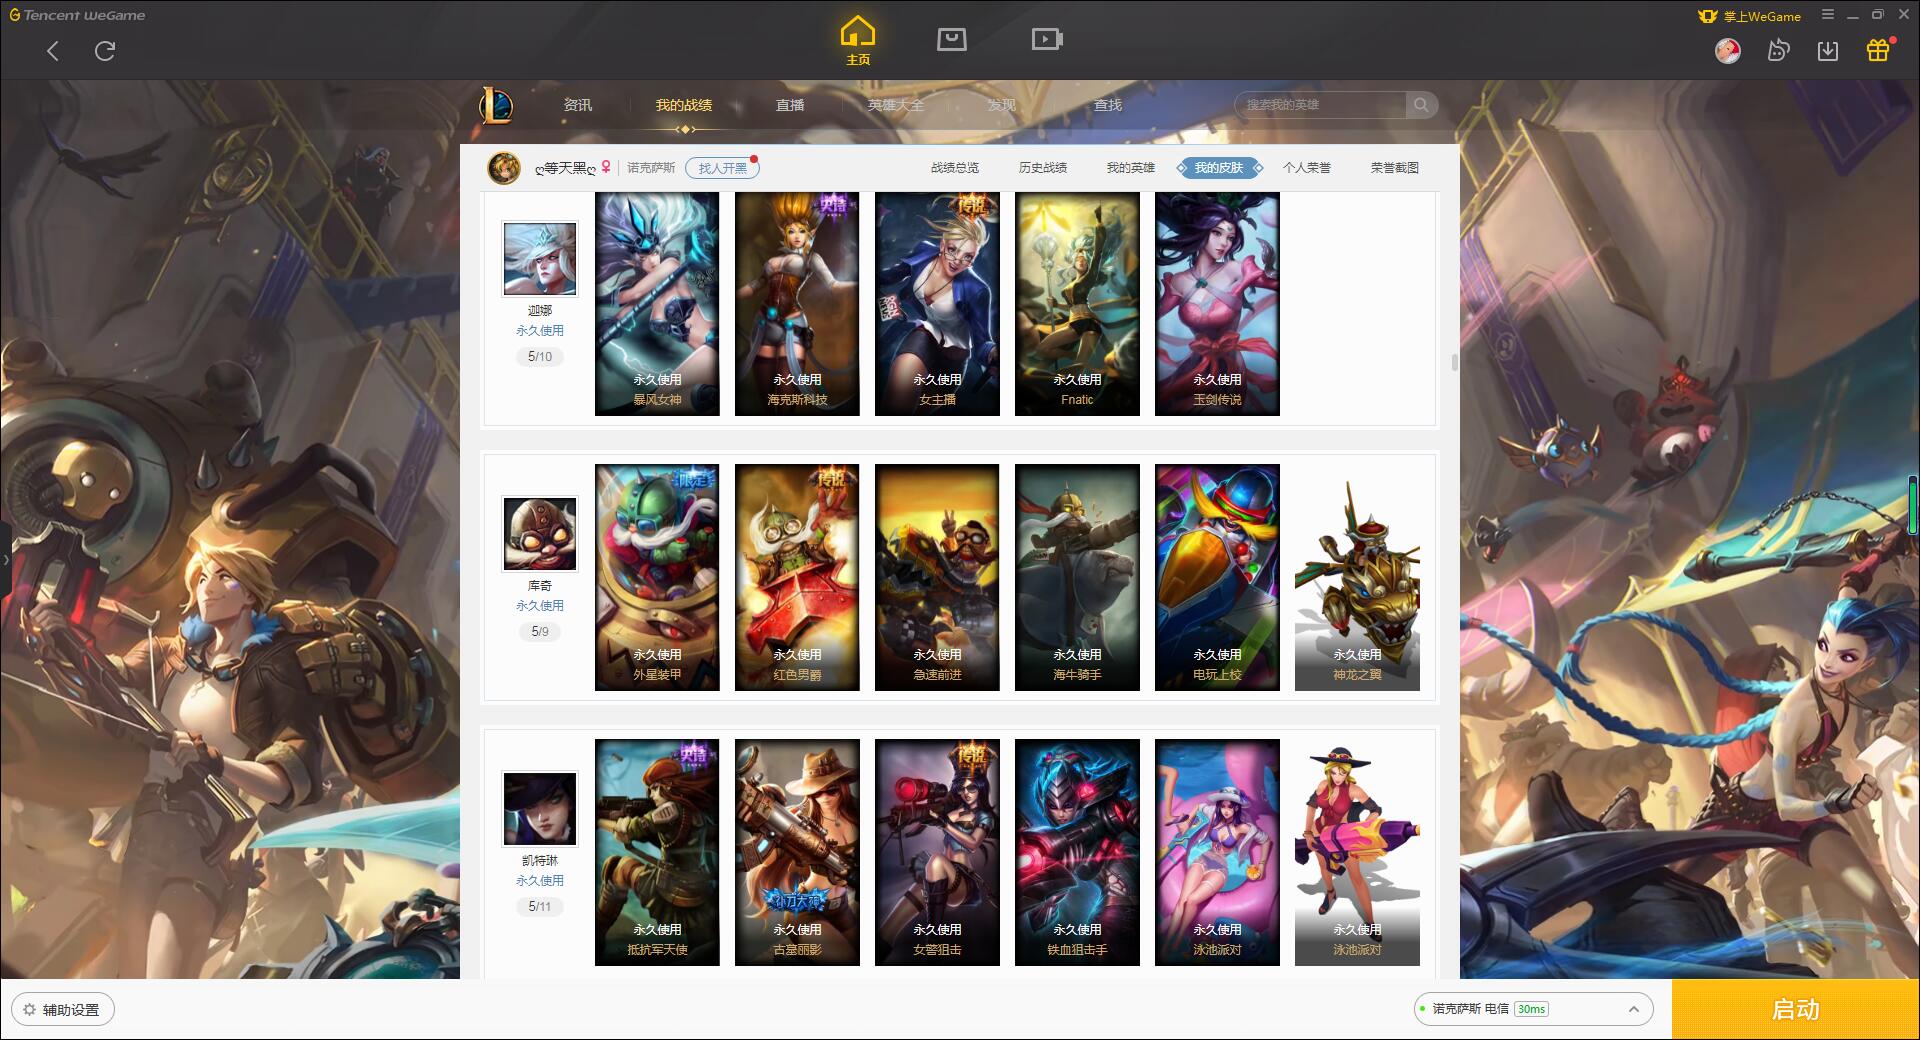Screen dimensions: 1920x1040
Task: Click the 5/11 skin count for 凯特琳
Action: coord(540,906)
